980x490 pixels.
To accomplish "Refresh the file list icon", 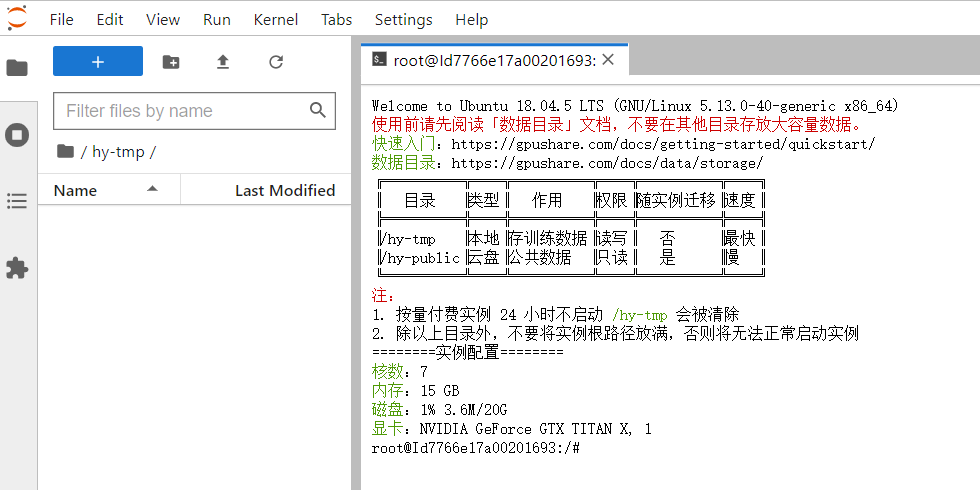I will coord(276,61).
